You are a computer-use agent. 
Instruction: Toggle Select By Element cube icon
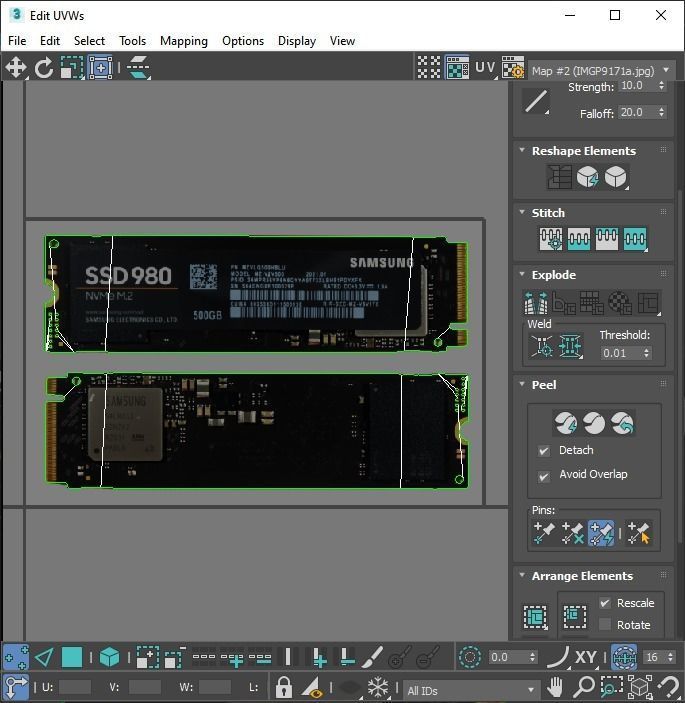tap(109, 658)
